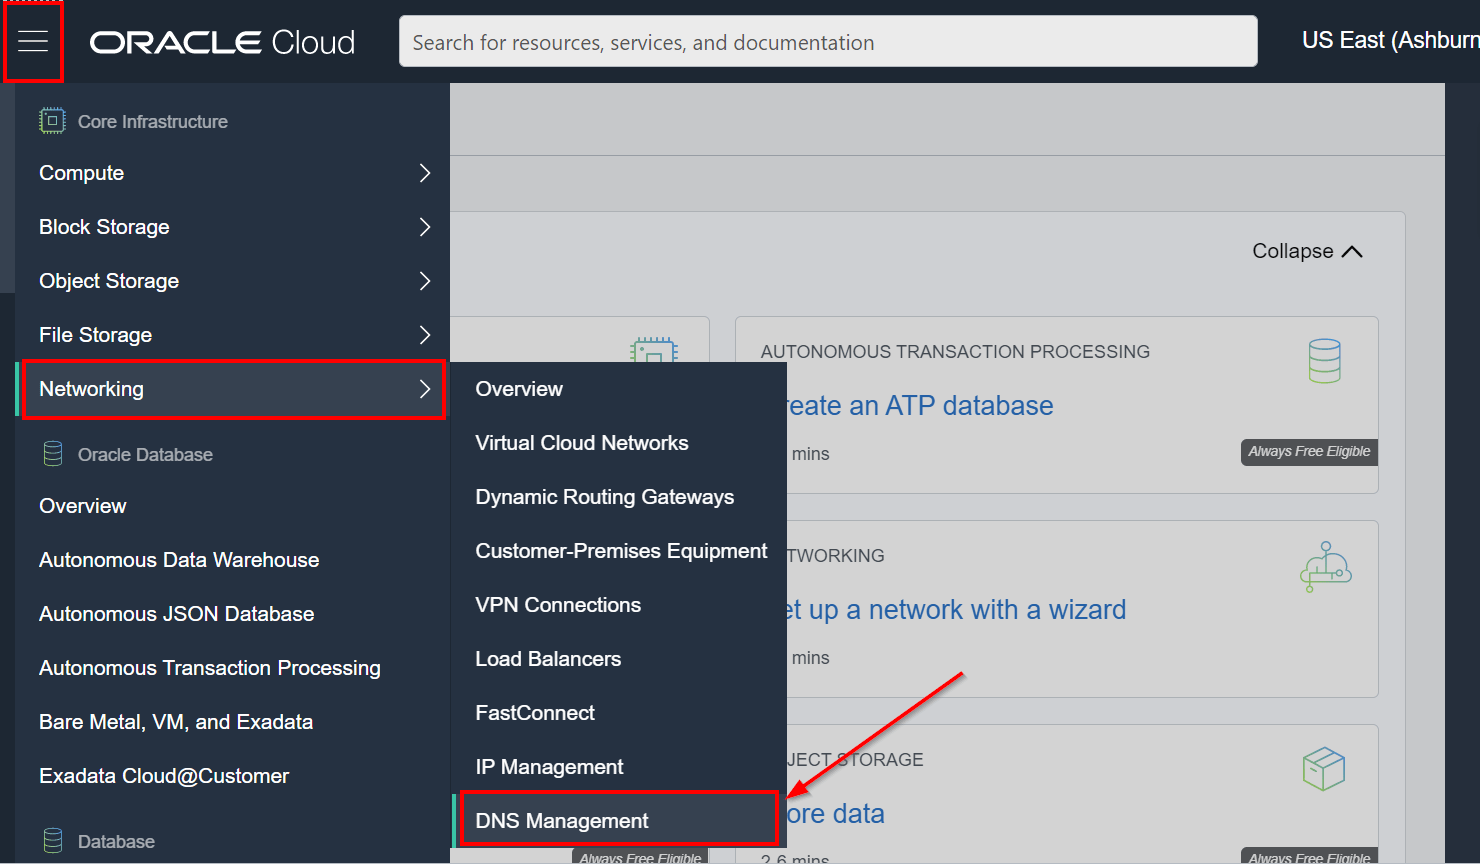Select Load Balancers in Networking submenu
This screenshot has height=864, width=1480.
point(548,658)
